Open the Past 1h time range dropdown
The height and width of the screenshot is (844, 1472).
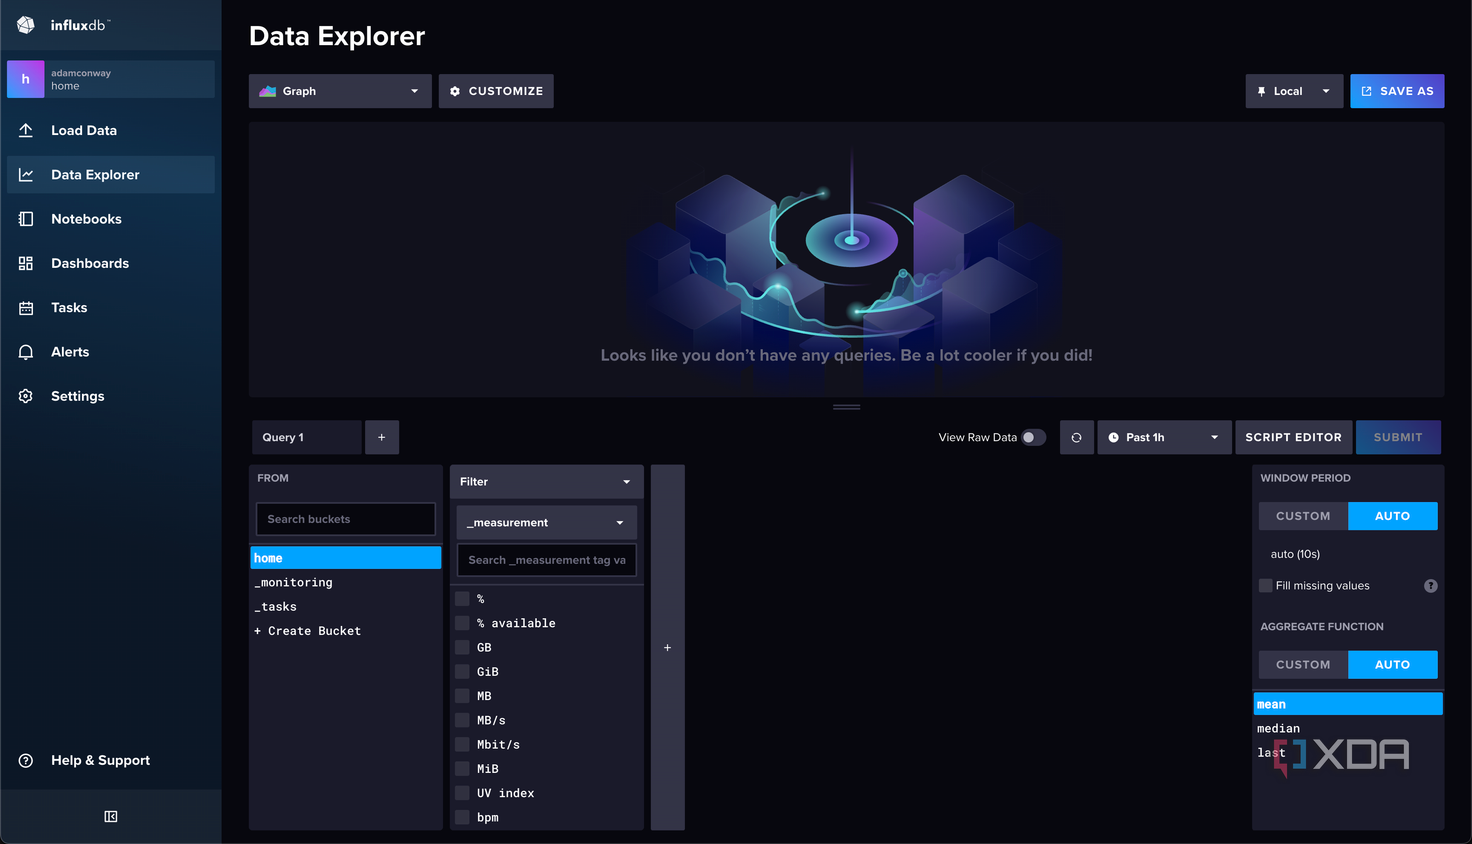pos(1164,437)
